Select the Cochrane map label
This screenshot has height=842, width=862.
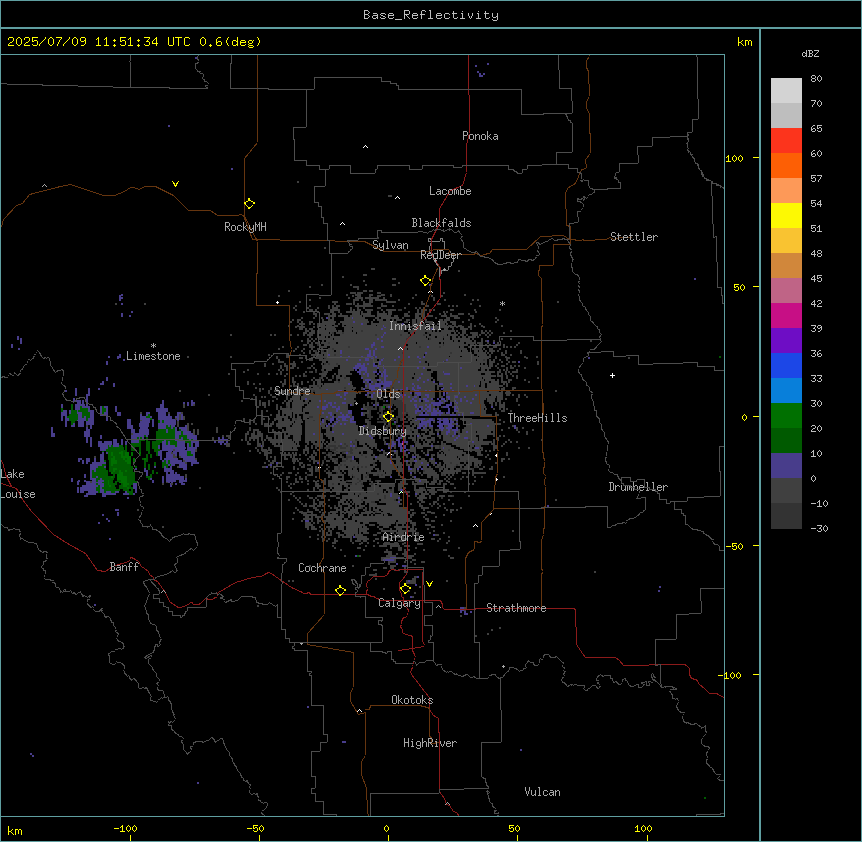322,568
